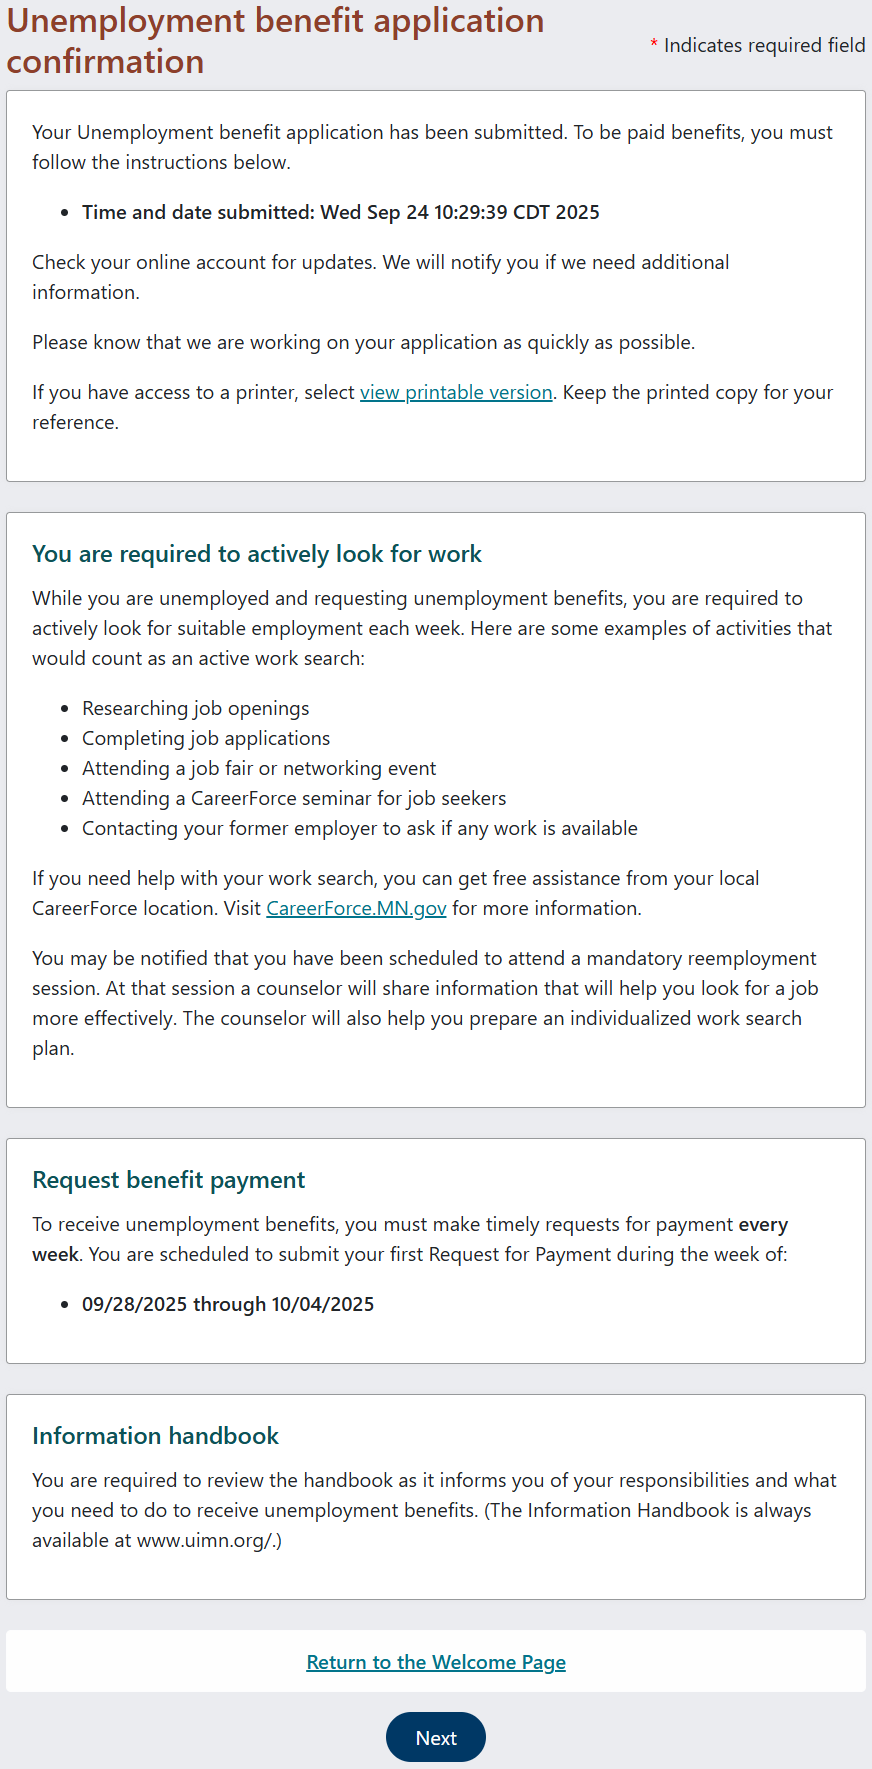Click the Attending a job fair bullet
872x1769 pixels.
click(x=259, y=768)
